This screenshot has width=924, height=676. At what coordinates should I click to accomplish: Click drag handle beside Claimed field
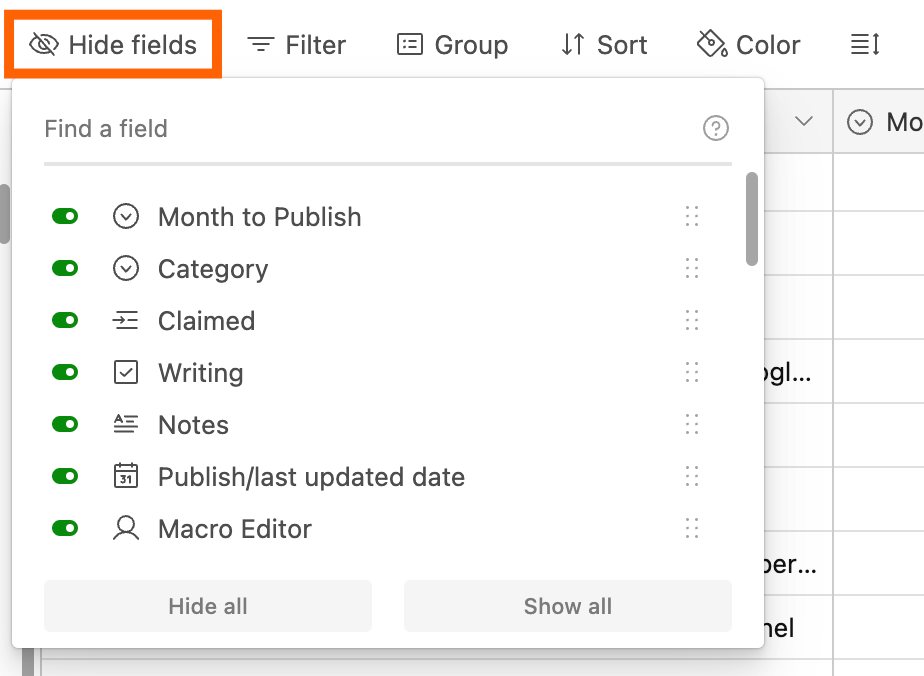point(691,321)
